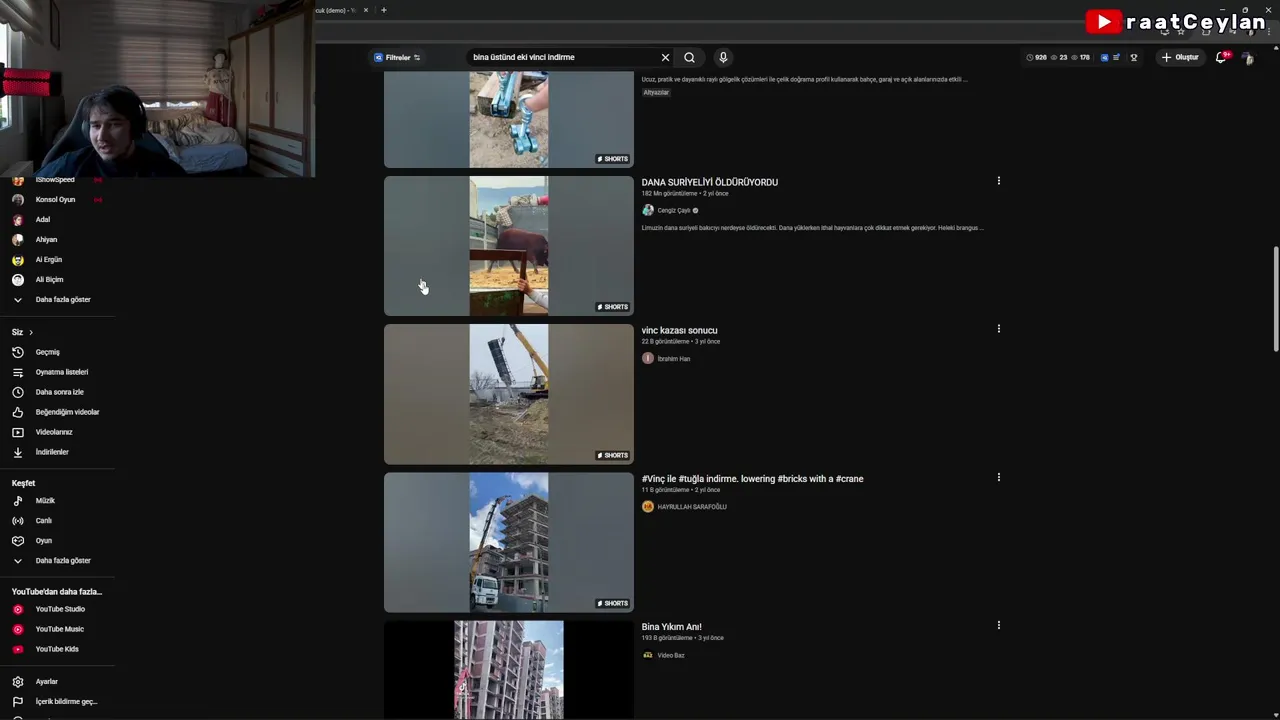Open İndirilenler downloads
Screen dimensions: 1280x720
coord(52,452)
